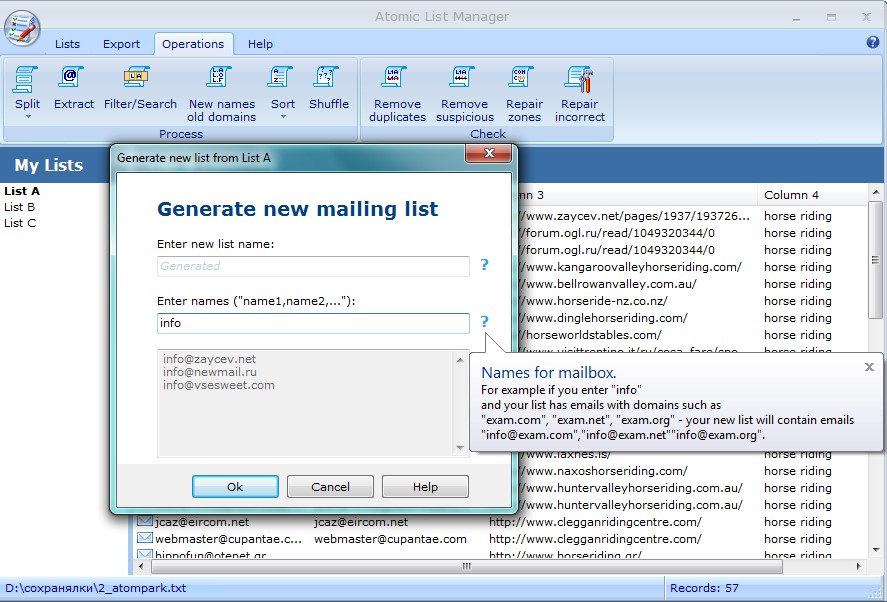
Task: Click the Help button in the dialog
Action: [x=424, y=486]
